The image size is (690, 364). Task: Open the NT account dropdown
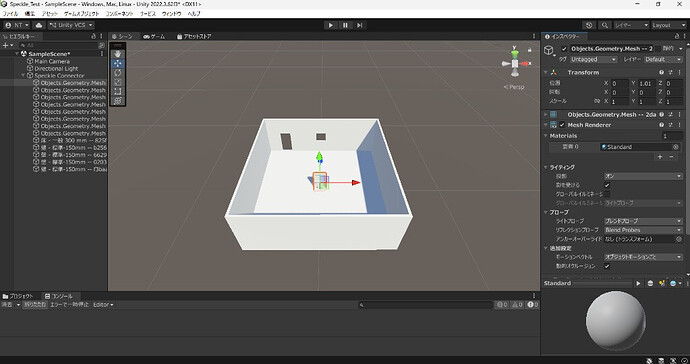[17, 25]
